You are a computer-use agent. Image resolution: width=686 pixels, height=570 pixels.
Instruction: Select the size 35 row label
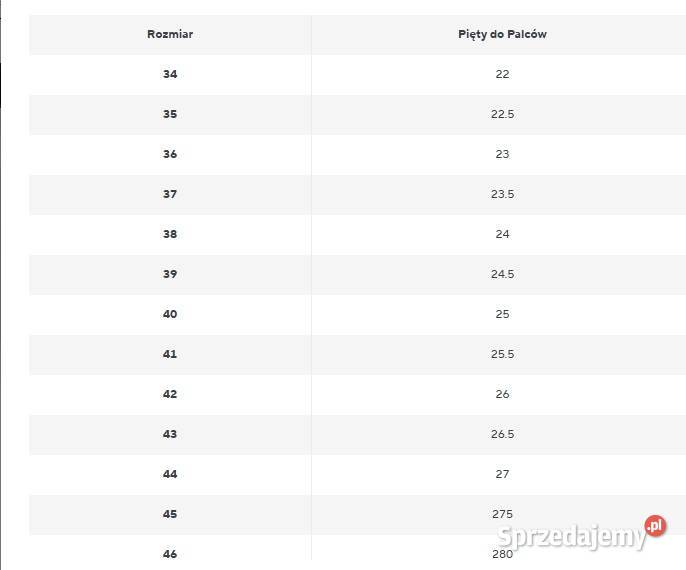170,114
